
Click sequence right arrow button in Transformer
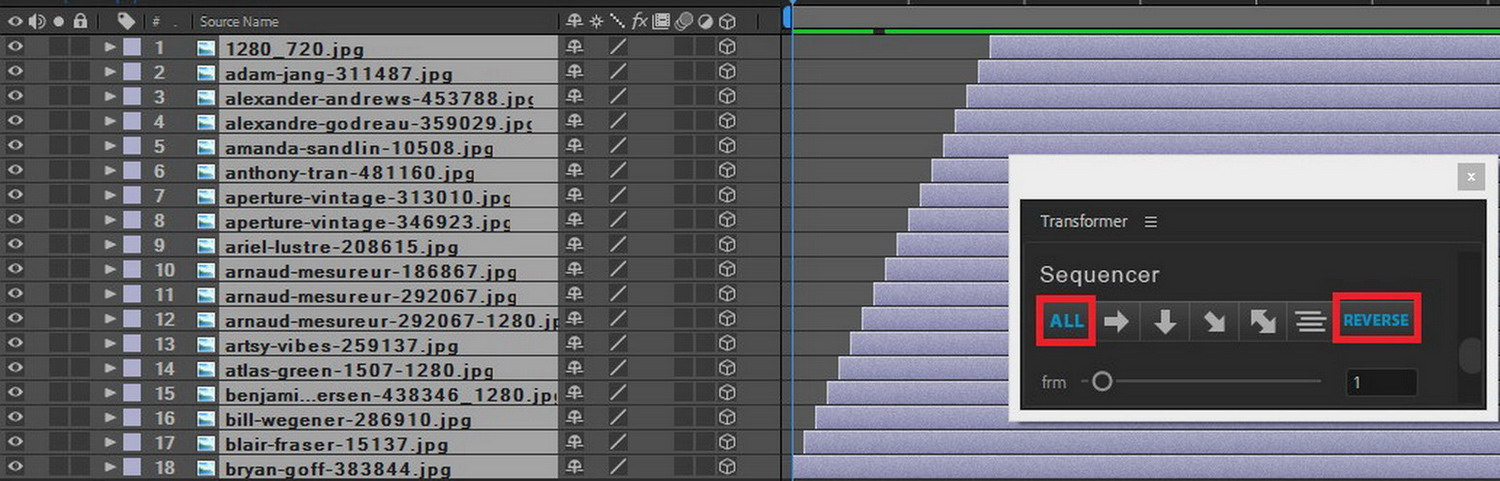tap(1117, 321)
